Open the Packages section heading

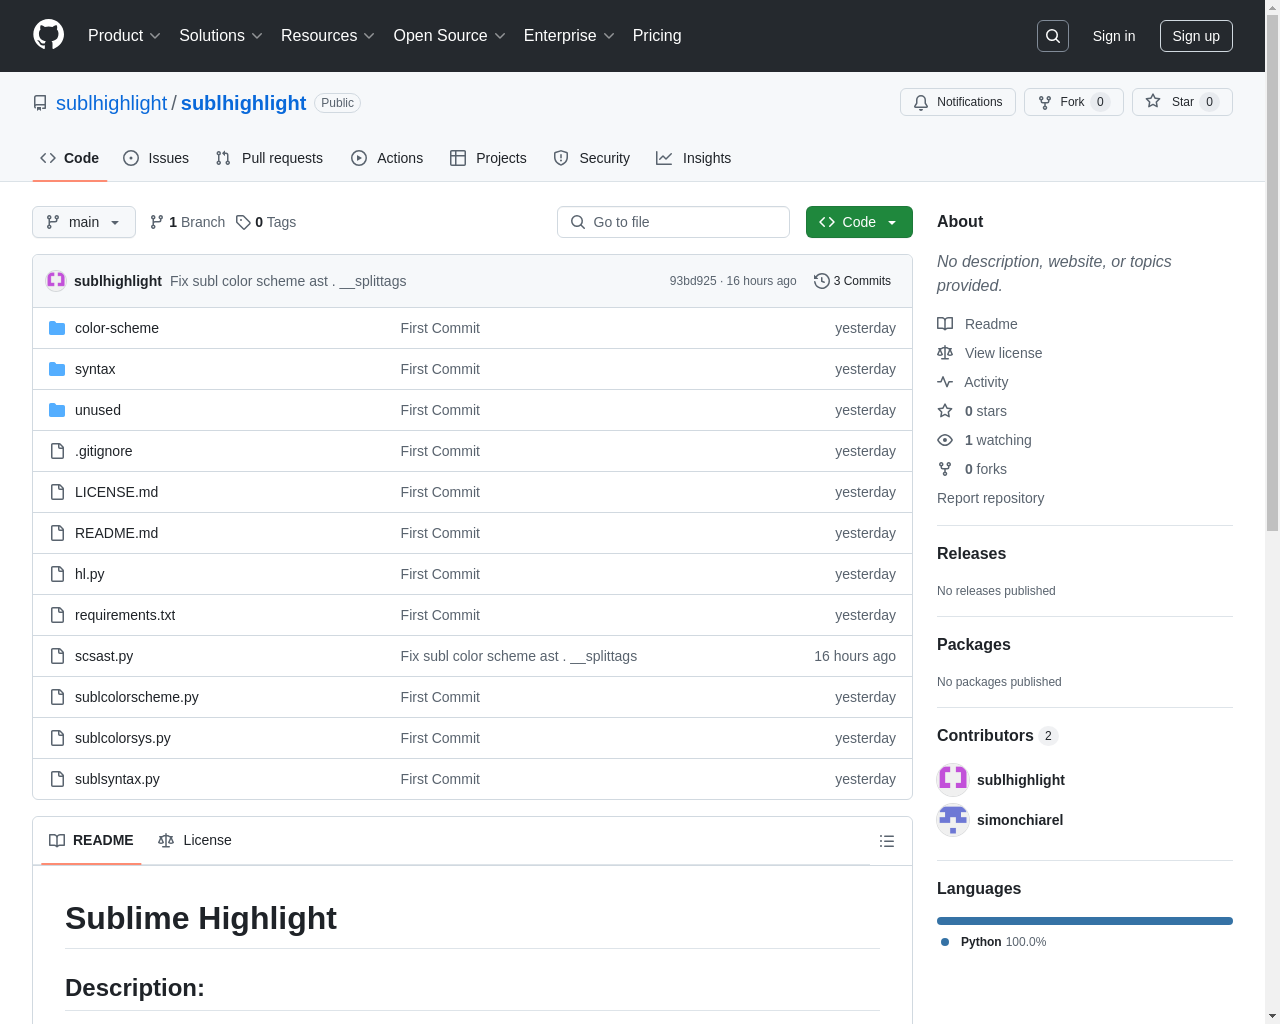click(x=974, y=645)
